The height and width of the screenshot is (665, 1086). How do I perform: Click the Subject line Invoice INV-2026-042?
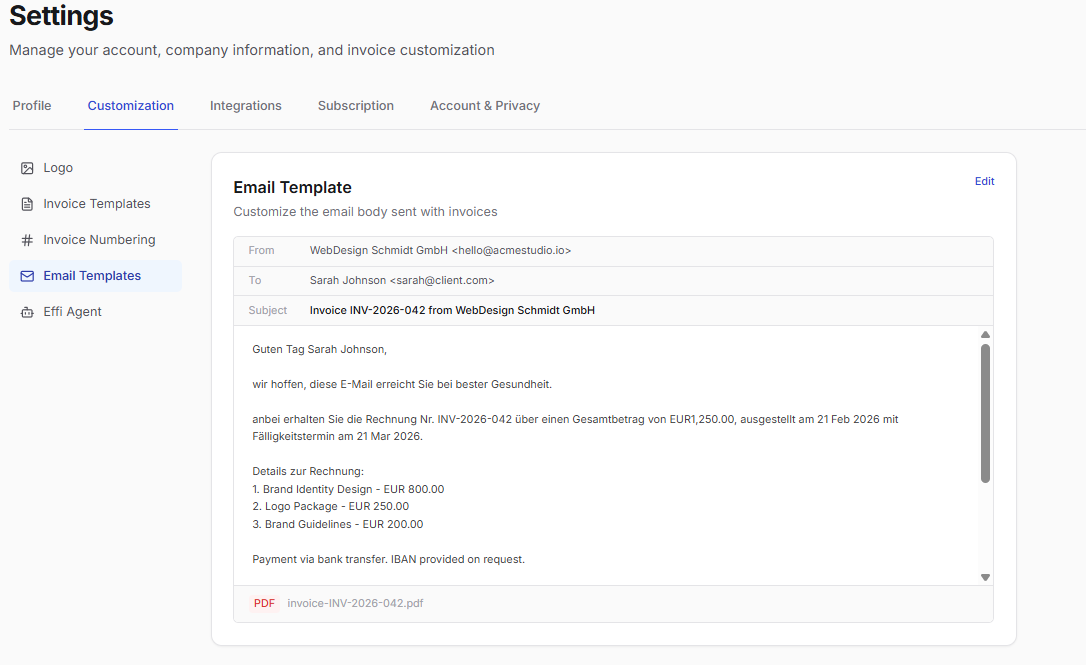click(x=452, y=310)
